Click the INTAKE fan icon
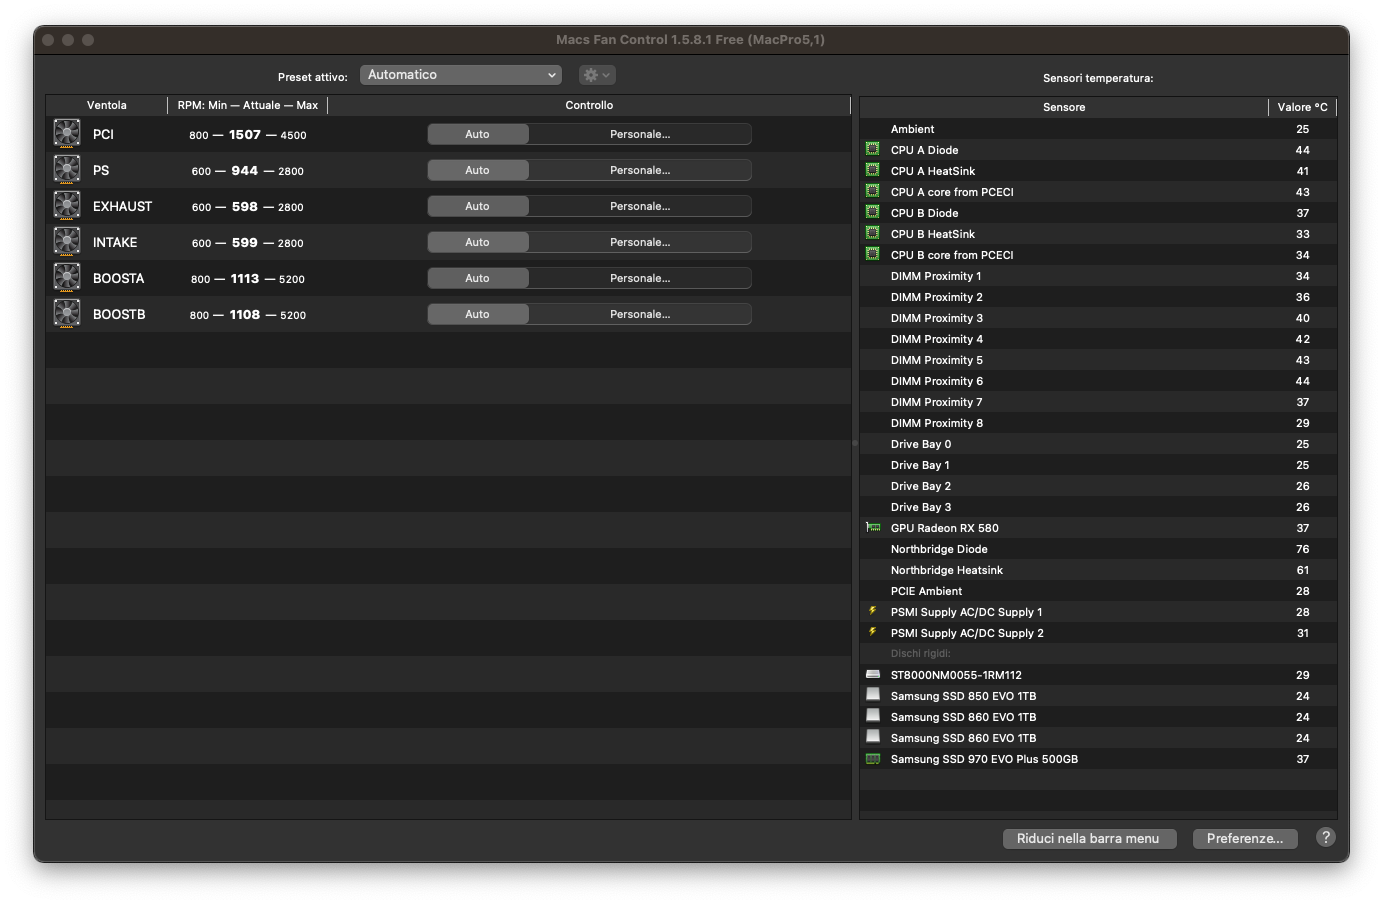 tap(67, 241)
